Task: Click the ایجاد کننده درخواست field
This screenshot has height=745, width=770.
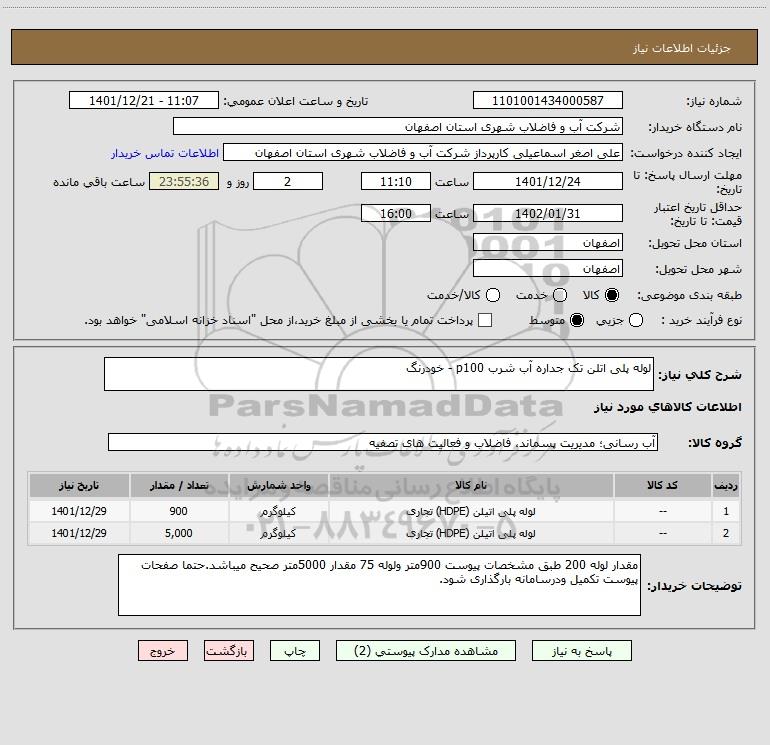Action: pyautogui.click(x=423, y=153)
